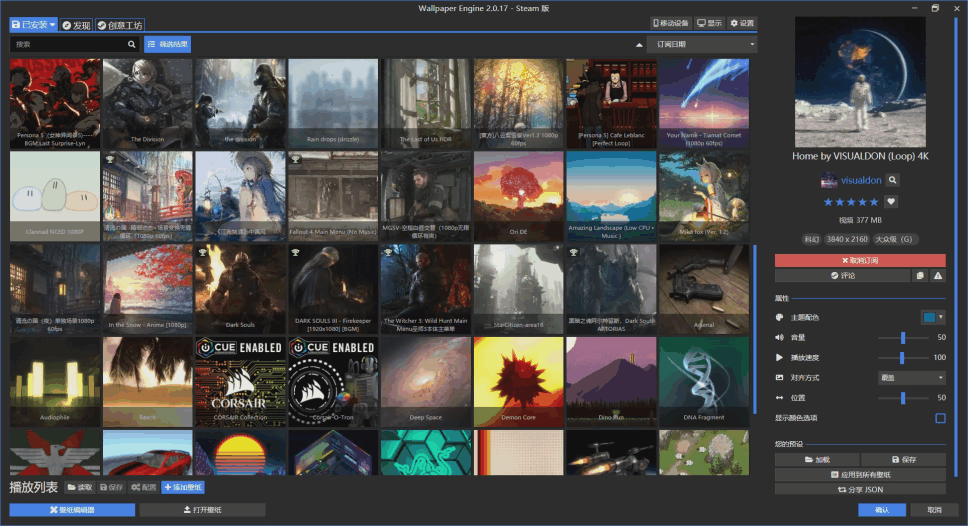Select Arsenal pistol wallpaper
Viewport: 968px width, 526px height.
coord(704,289)
